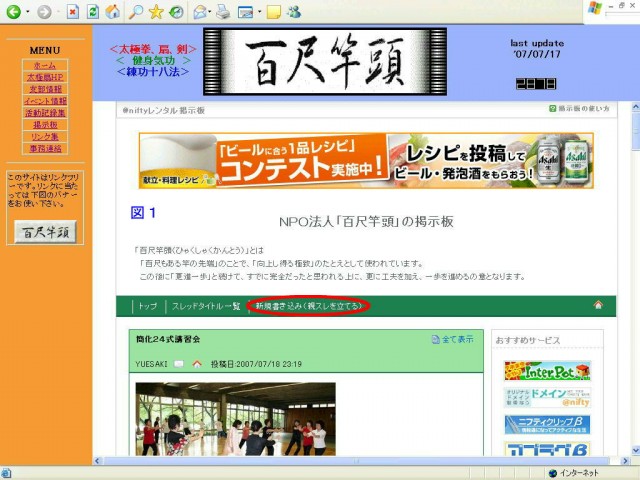Go to browser Home icon

click(x=113, y=12)
